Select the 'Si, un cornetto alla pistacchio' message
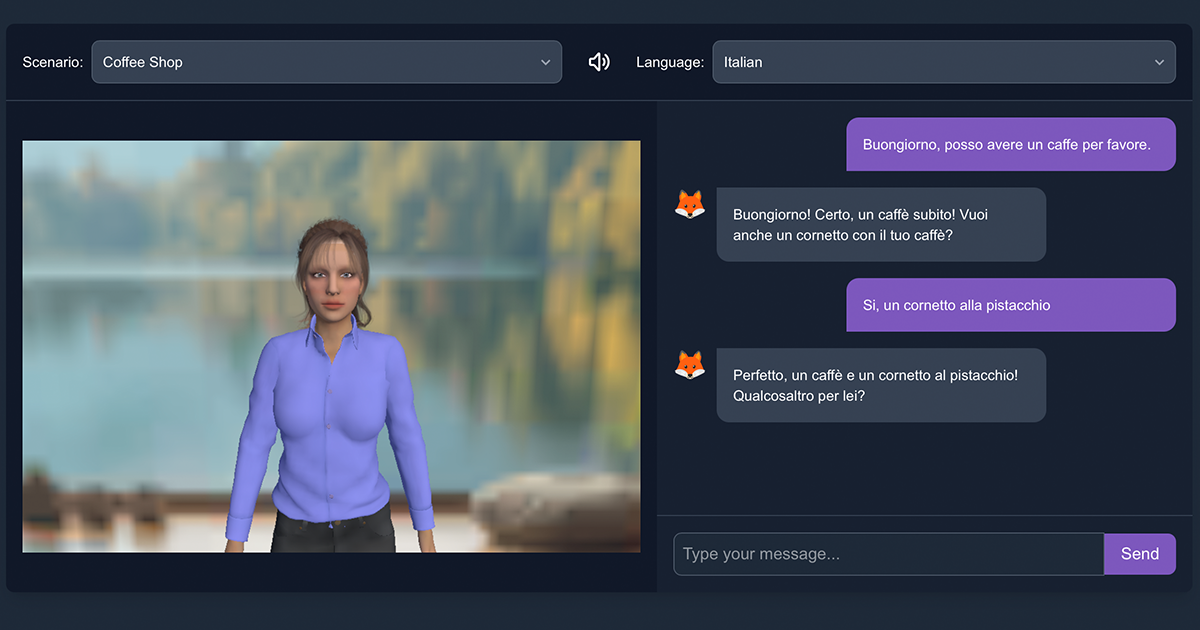The width and height of the screenshot is (1200, 630). 1010,305
